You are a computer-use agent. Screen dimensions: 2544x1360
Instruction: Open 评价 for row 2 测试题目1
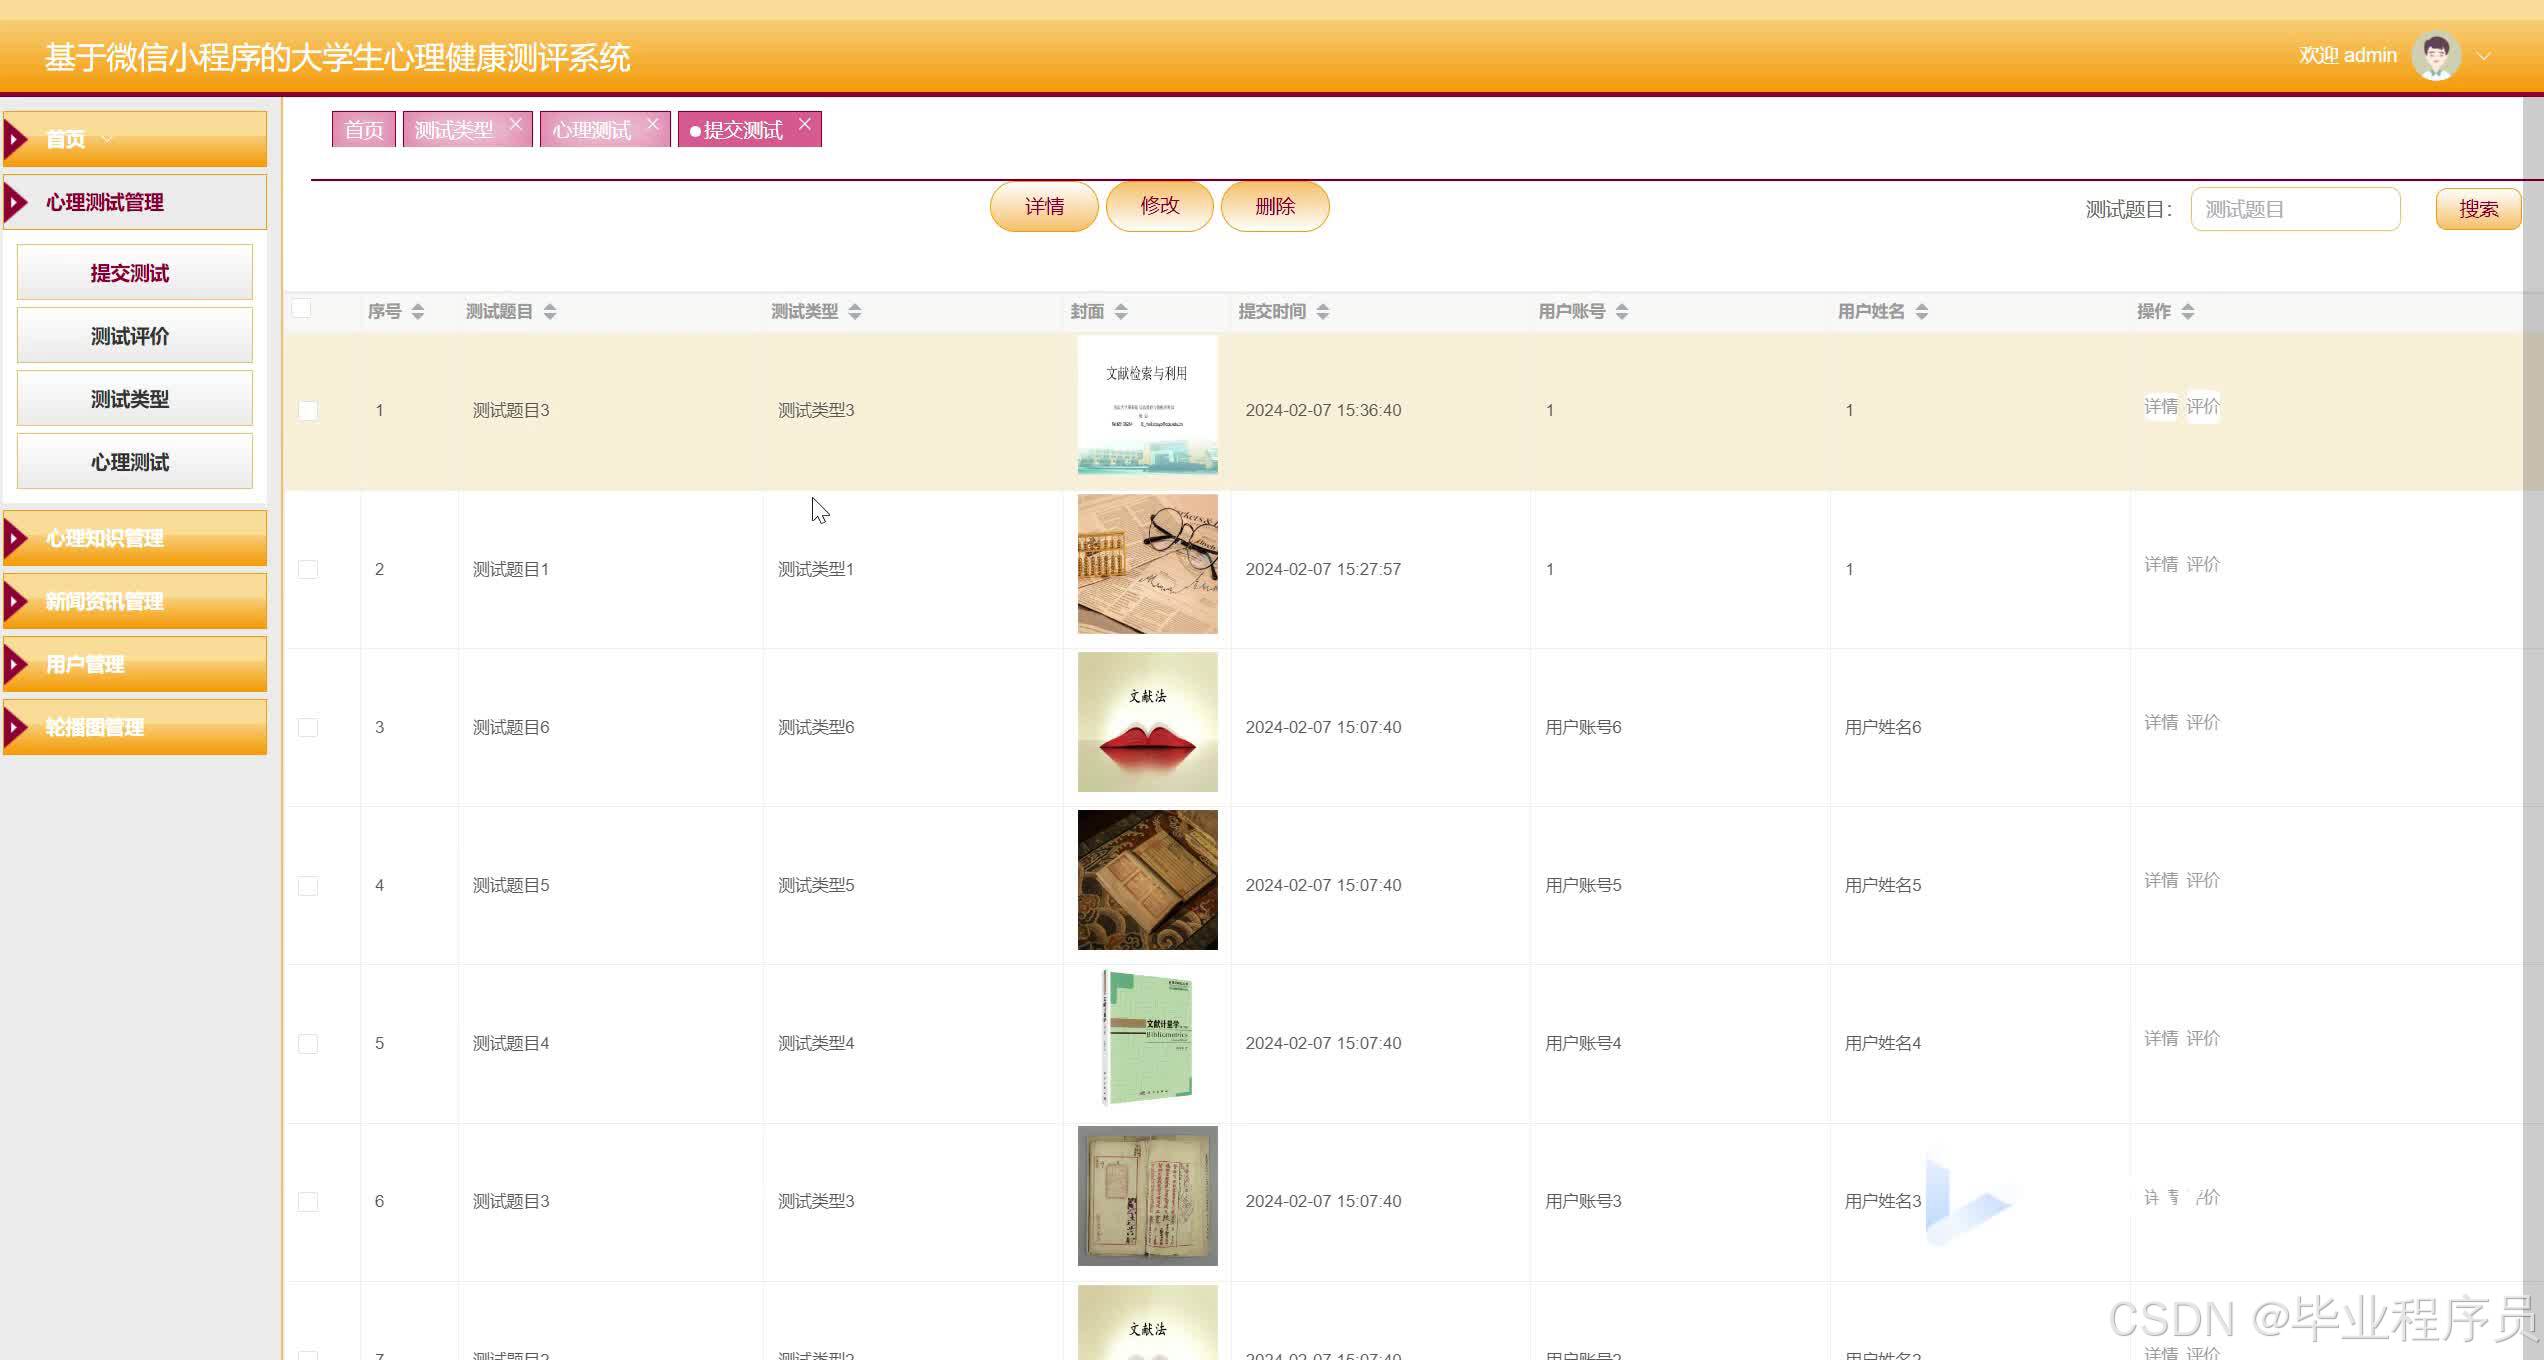[2203, 565]
